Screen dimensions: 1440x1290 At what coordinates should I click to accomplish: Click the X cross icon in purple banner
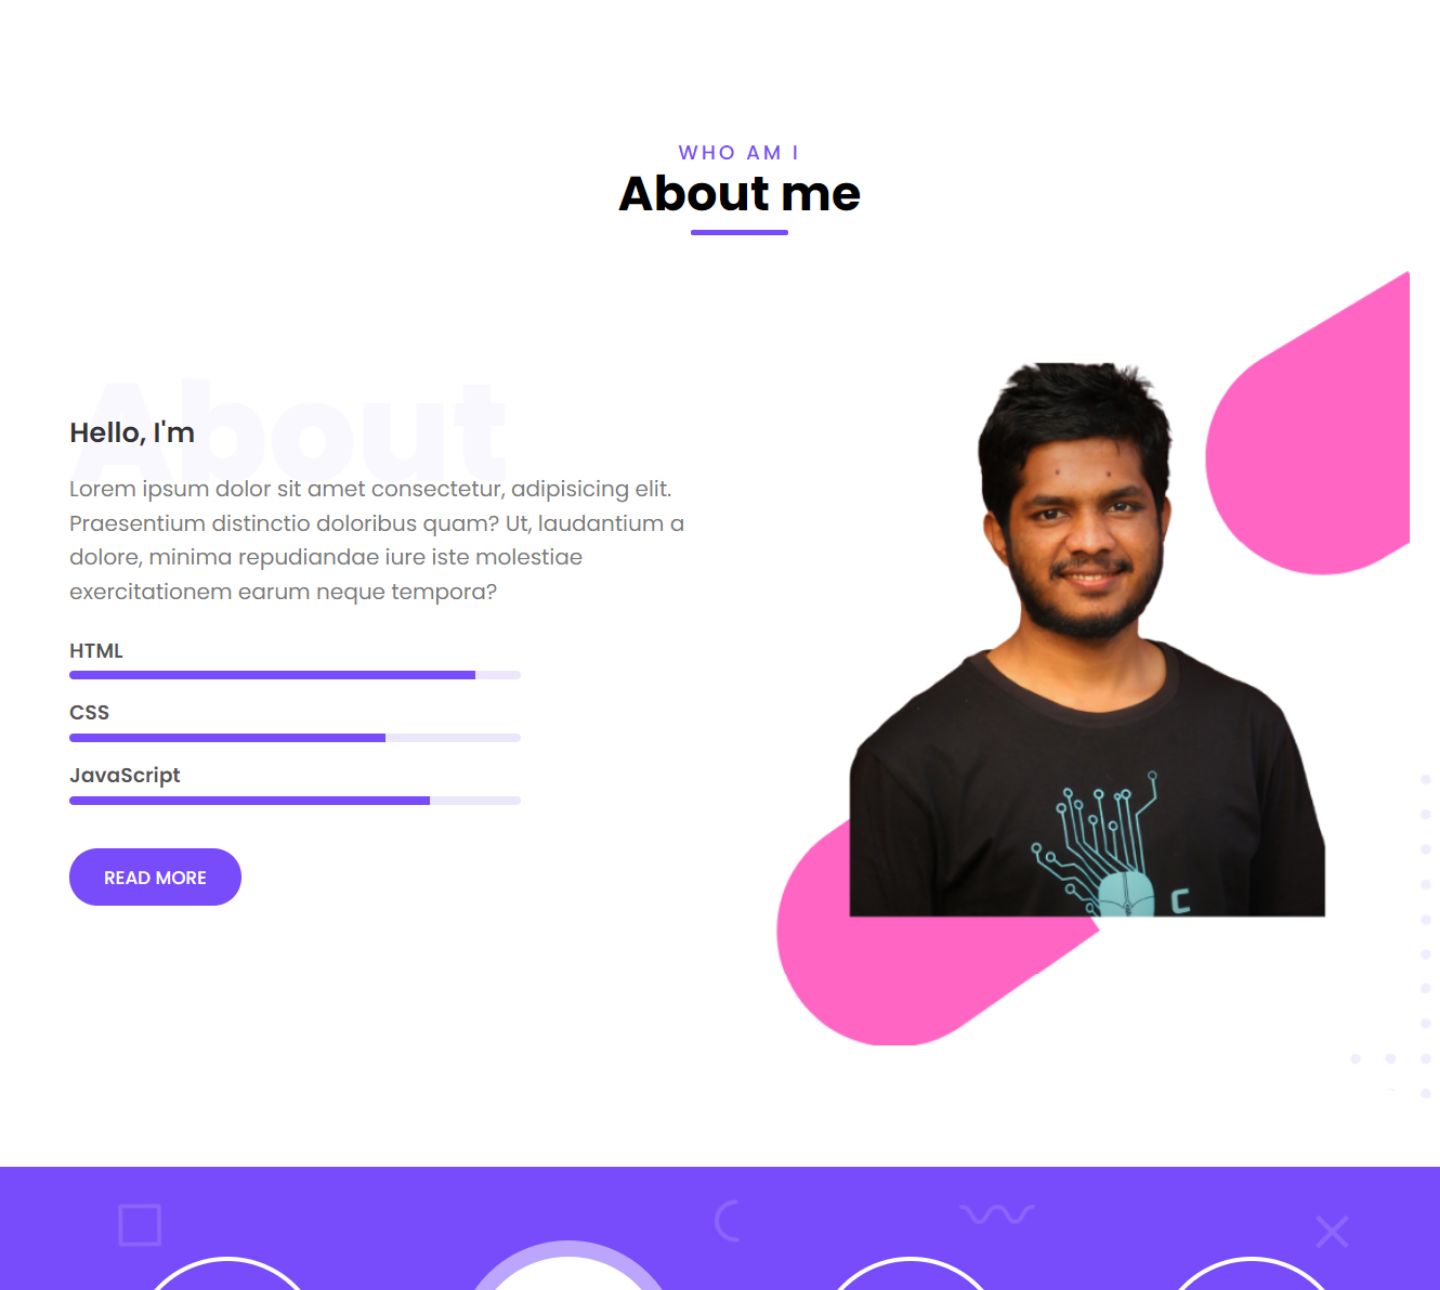click(1332, 1231)
